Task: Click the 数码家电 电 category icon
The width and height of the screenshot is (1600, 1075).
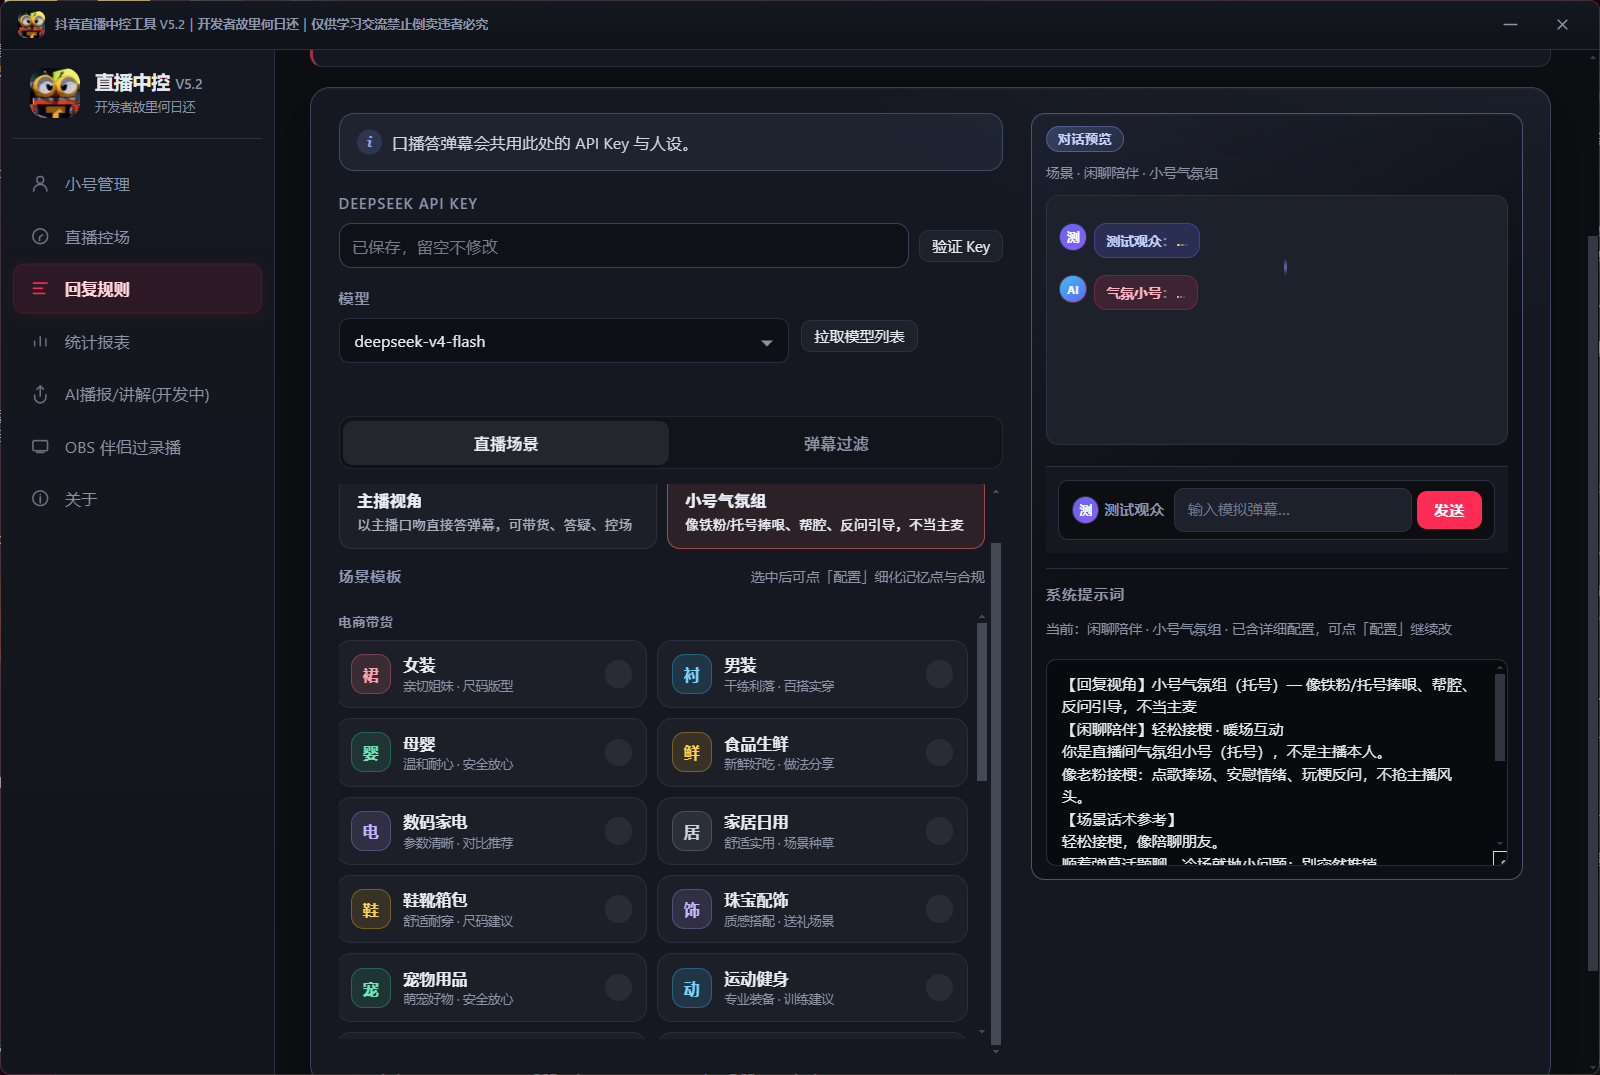Action: [x=371, y=831]
